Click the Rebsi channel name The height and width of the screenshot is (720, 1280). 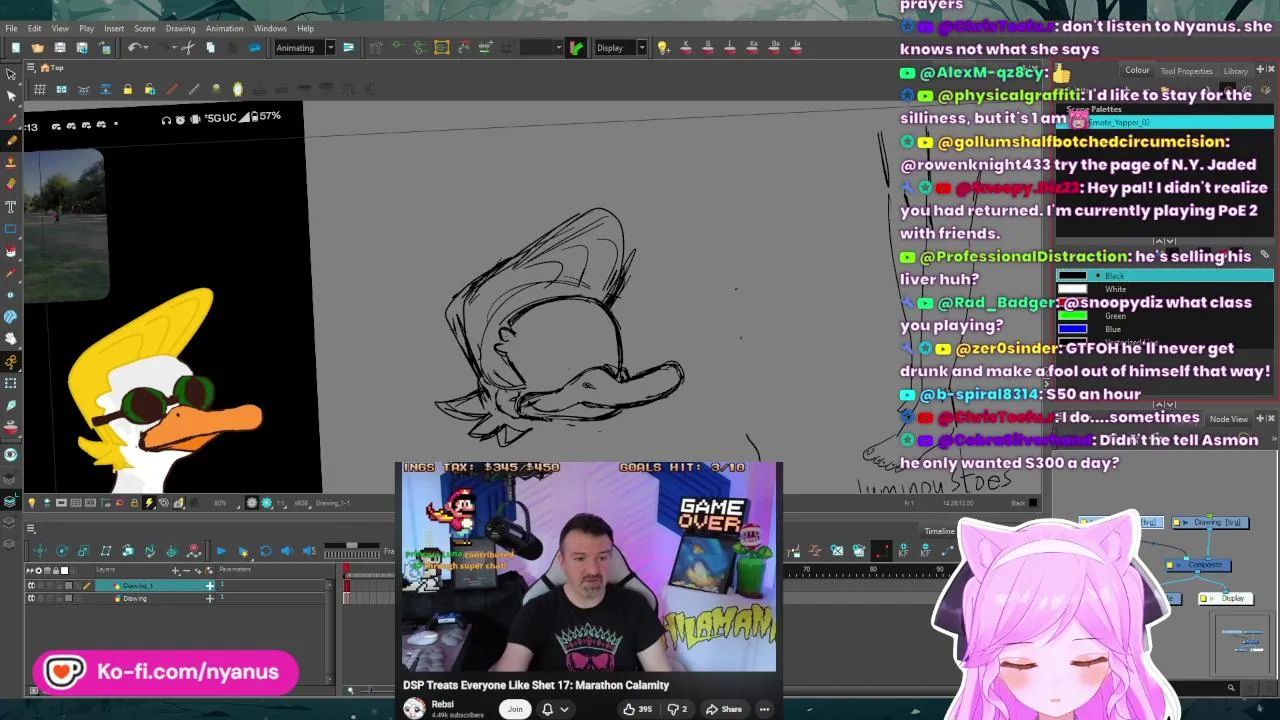(x=443, y=704)
